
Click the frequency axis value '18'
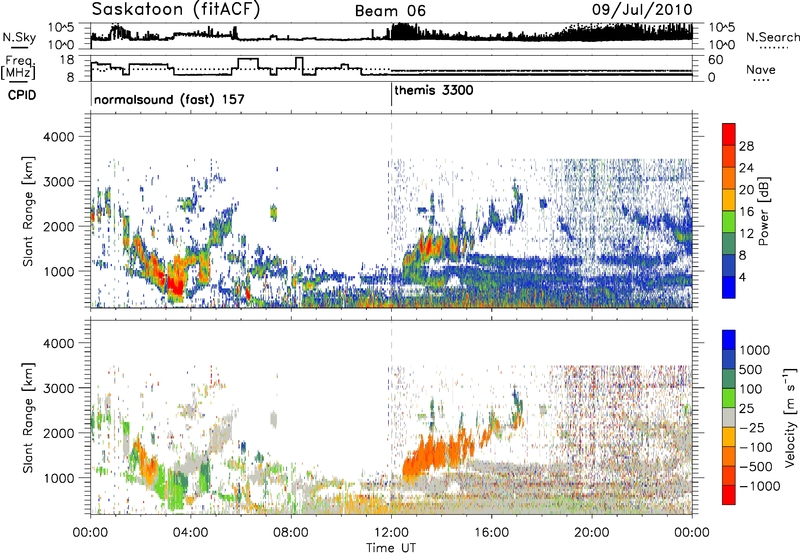pyautogui.click(x=67, y=60)
